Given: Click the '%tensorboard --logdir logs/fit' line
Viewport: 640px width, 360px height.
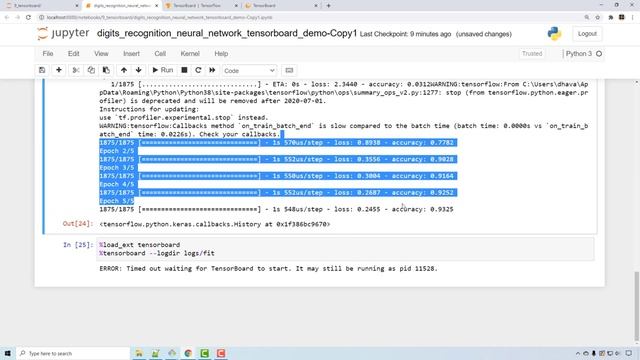Looking at the screenshot, I should point(157,253).
